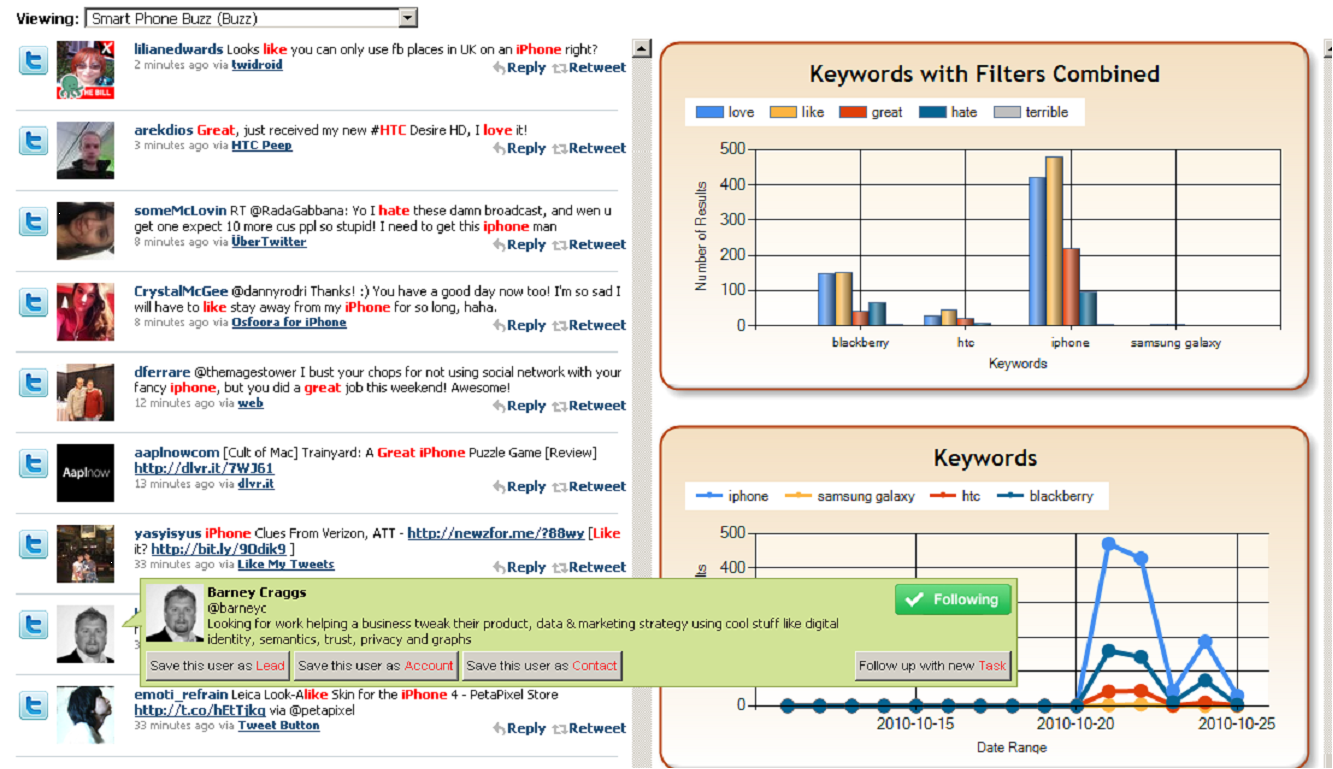Open the Like My Tweets source link
Image resolution: width=1333 pixels, height=769 pixels.
tap(286, 564)
